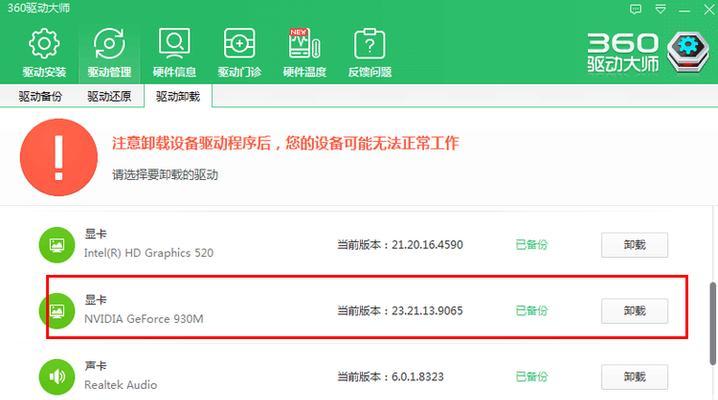The height and width of the screenshot is (400, 718).
Task: Click version text 23.21.13.9065
Action: [427, 311]
